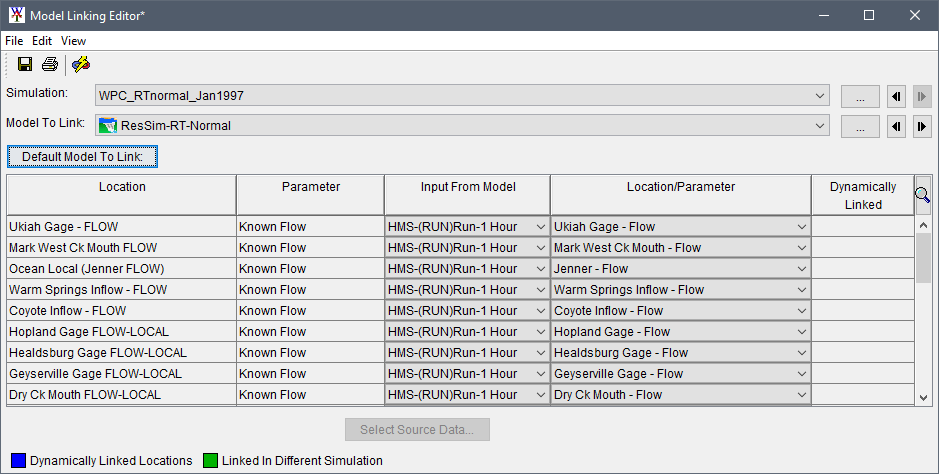Viewport: 939px width, 474px height.
Task: Open Coyote Inflow - Flow parameter dropdown
Action: (x=801, y=311)
